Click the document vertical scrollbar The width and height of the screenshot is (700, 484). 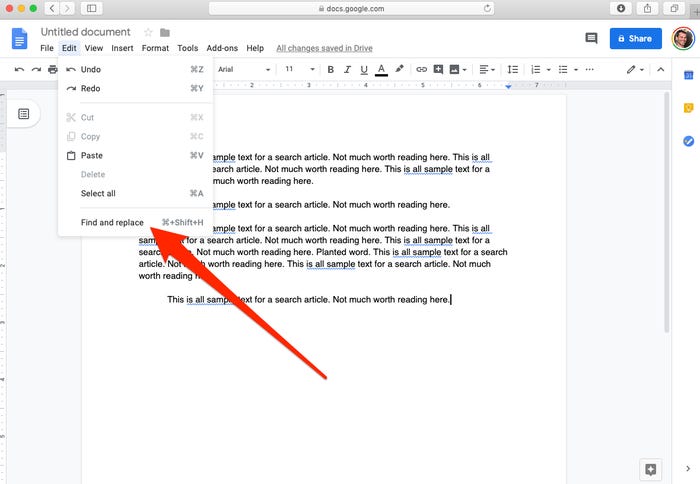pos(667,212)
